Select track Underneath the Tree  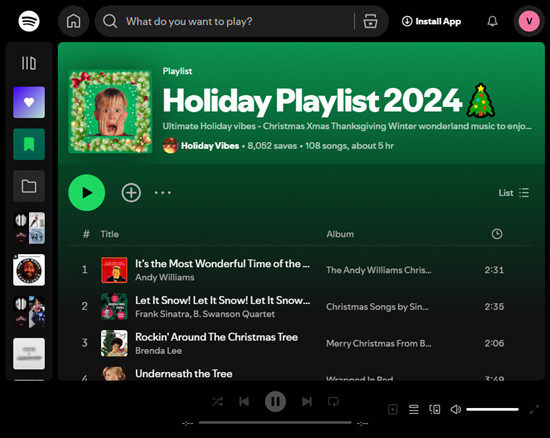point(184,373)
